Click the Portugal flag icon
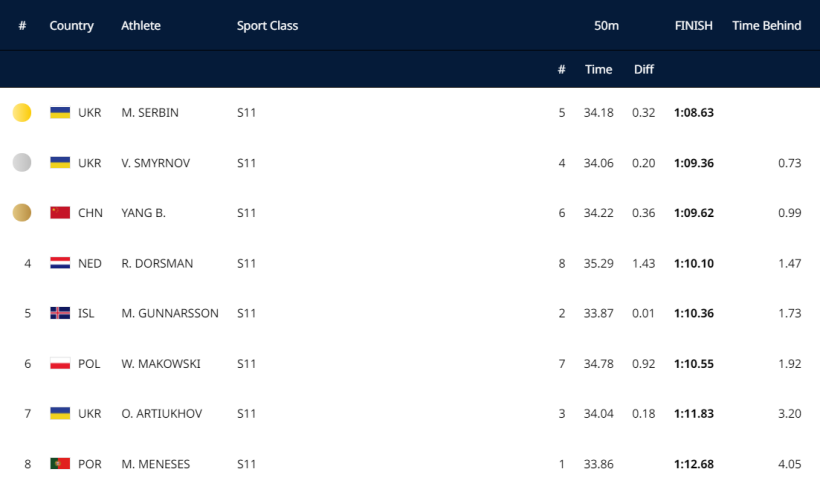820x498 pixels. (x=60, y=464)
